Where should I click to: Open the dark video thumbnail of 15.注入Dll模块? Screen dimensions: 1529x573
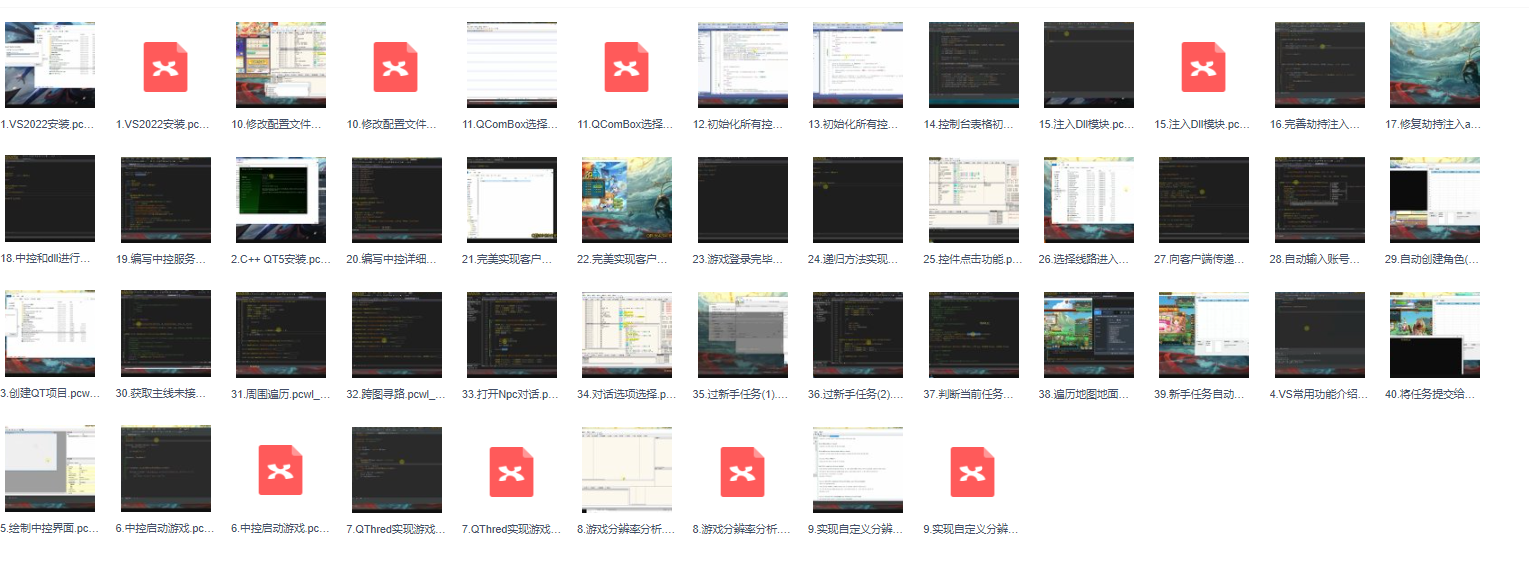(x=1089, y=65)
